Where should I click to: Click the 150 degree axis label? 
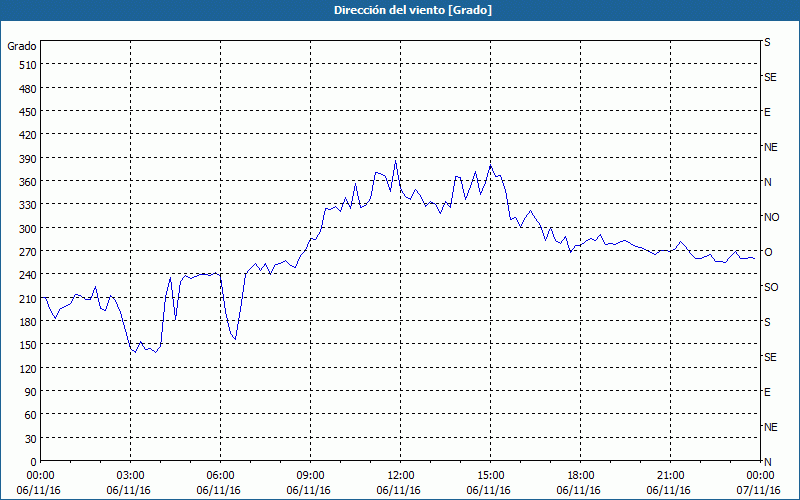coord(28,345)
